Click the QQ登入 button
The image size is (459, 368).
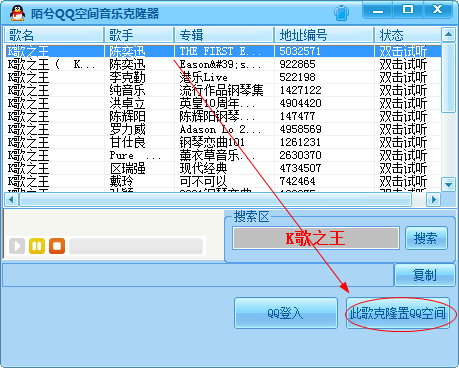286,313
